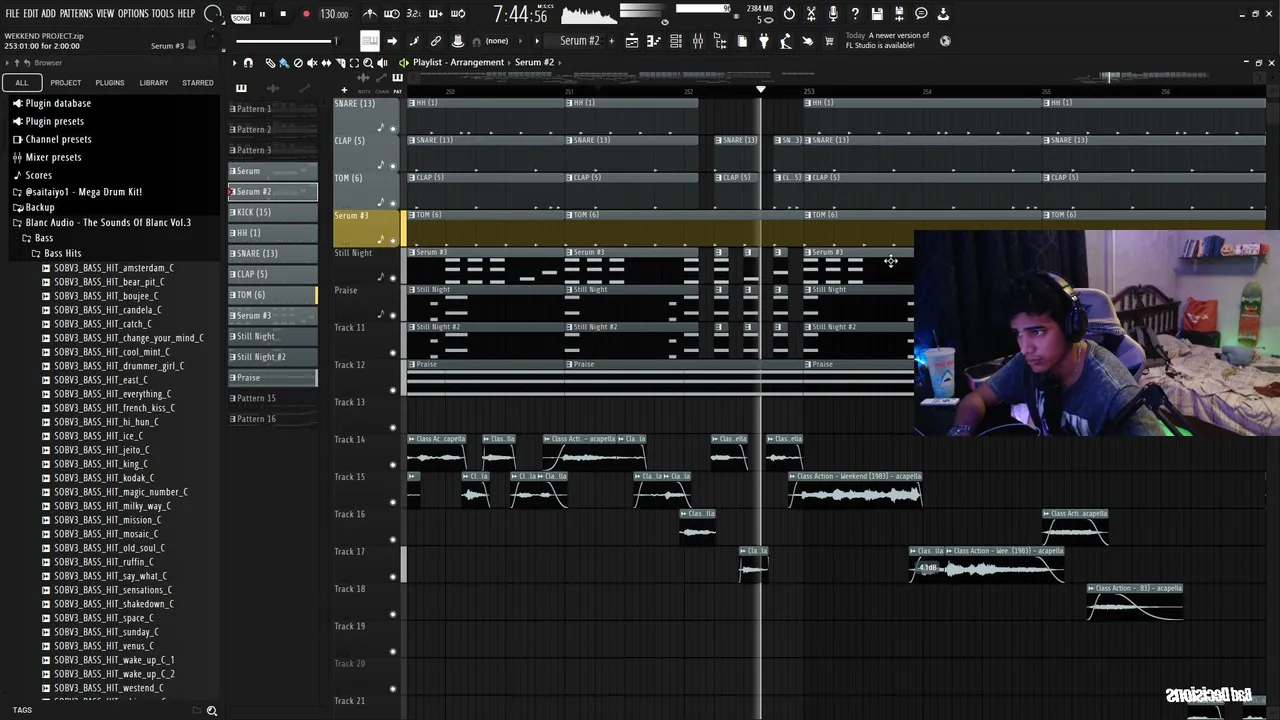Enable wait for input before recording

(x=391, y=14)
